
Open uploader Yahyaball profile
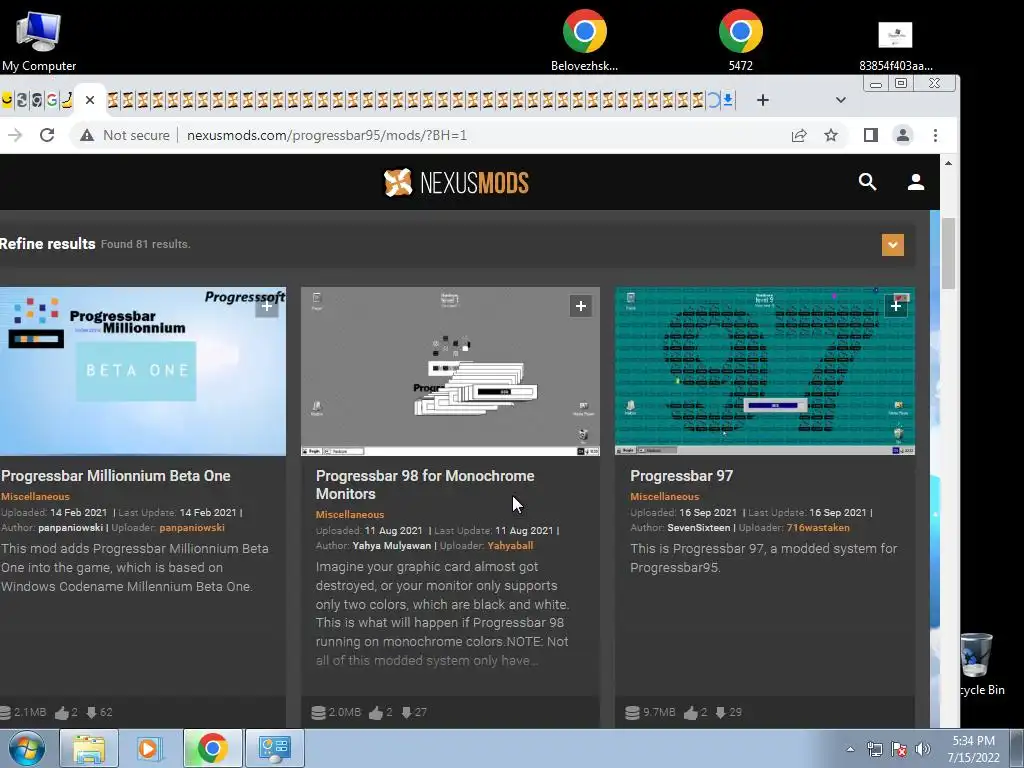(510, 545)
